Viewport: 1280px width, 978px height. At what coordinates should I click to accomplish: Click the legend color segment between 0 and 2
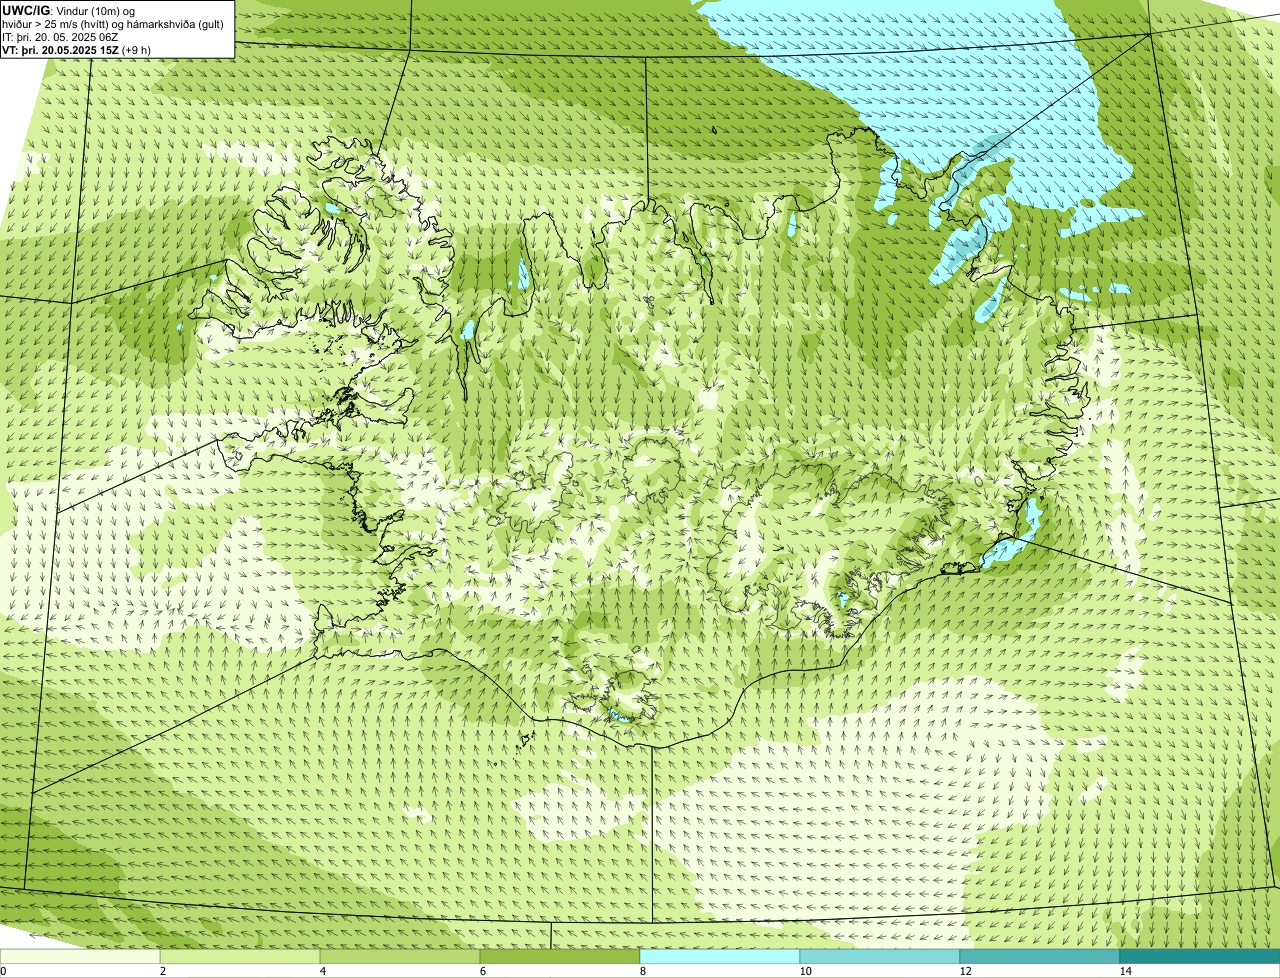[x=80, y=956]
